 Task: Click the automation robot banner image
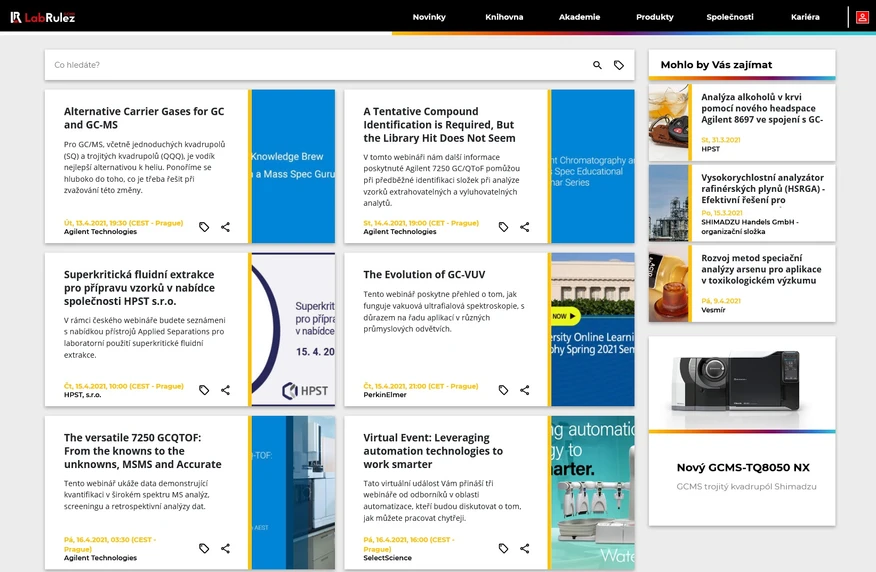tap(593, 492)
